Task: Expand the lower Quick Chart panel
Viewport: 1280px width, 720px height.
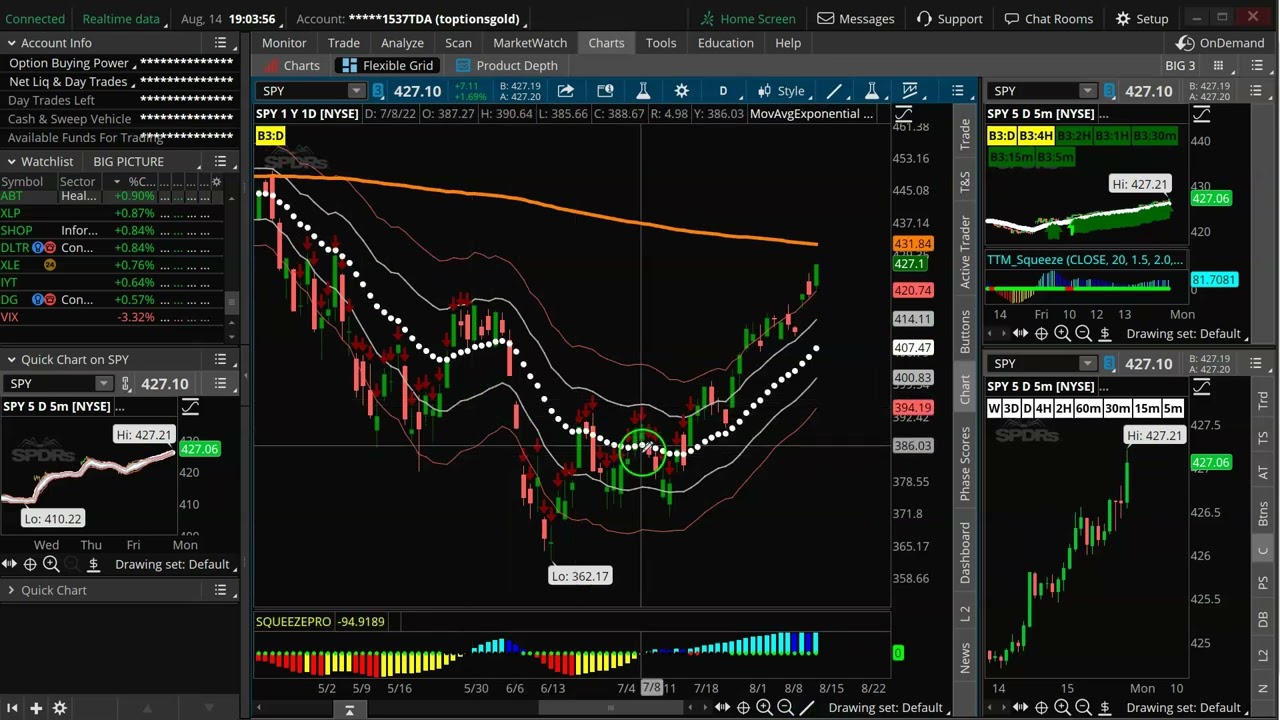Action: [11, 590]
